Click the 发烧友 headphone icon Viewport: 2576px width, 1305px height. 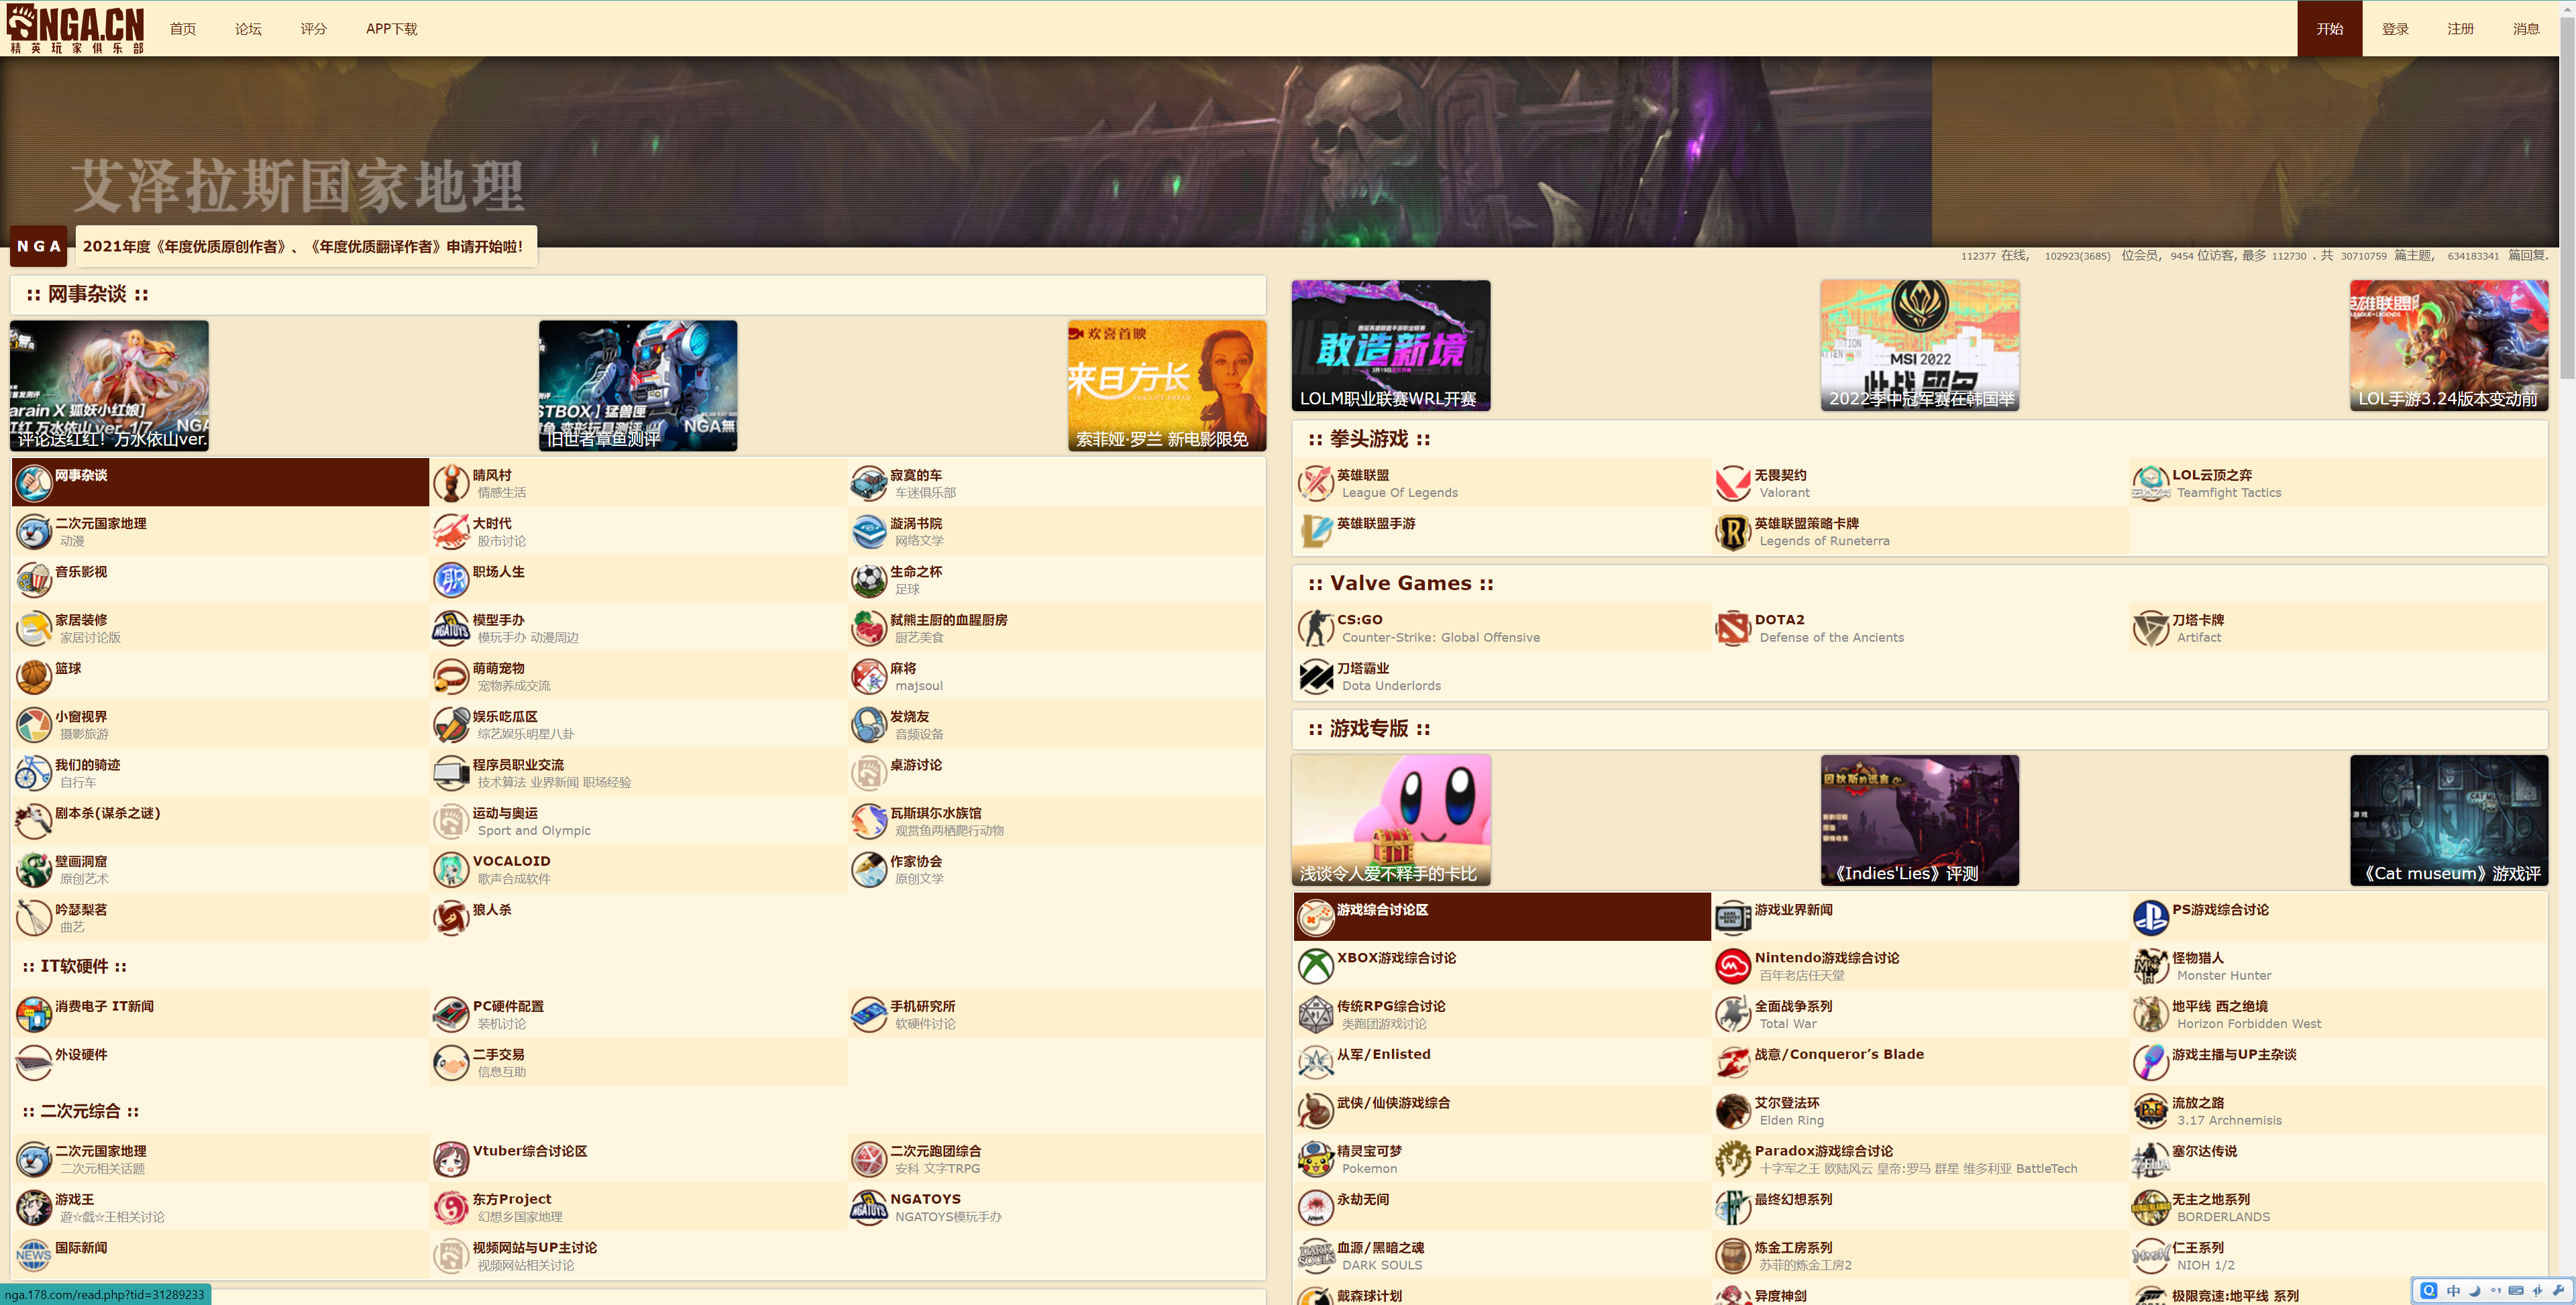(x=868, y=724)
